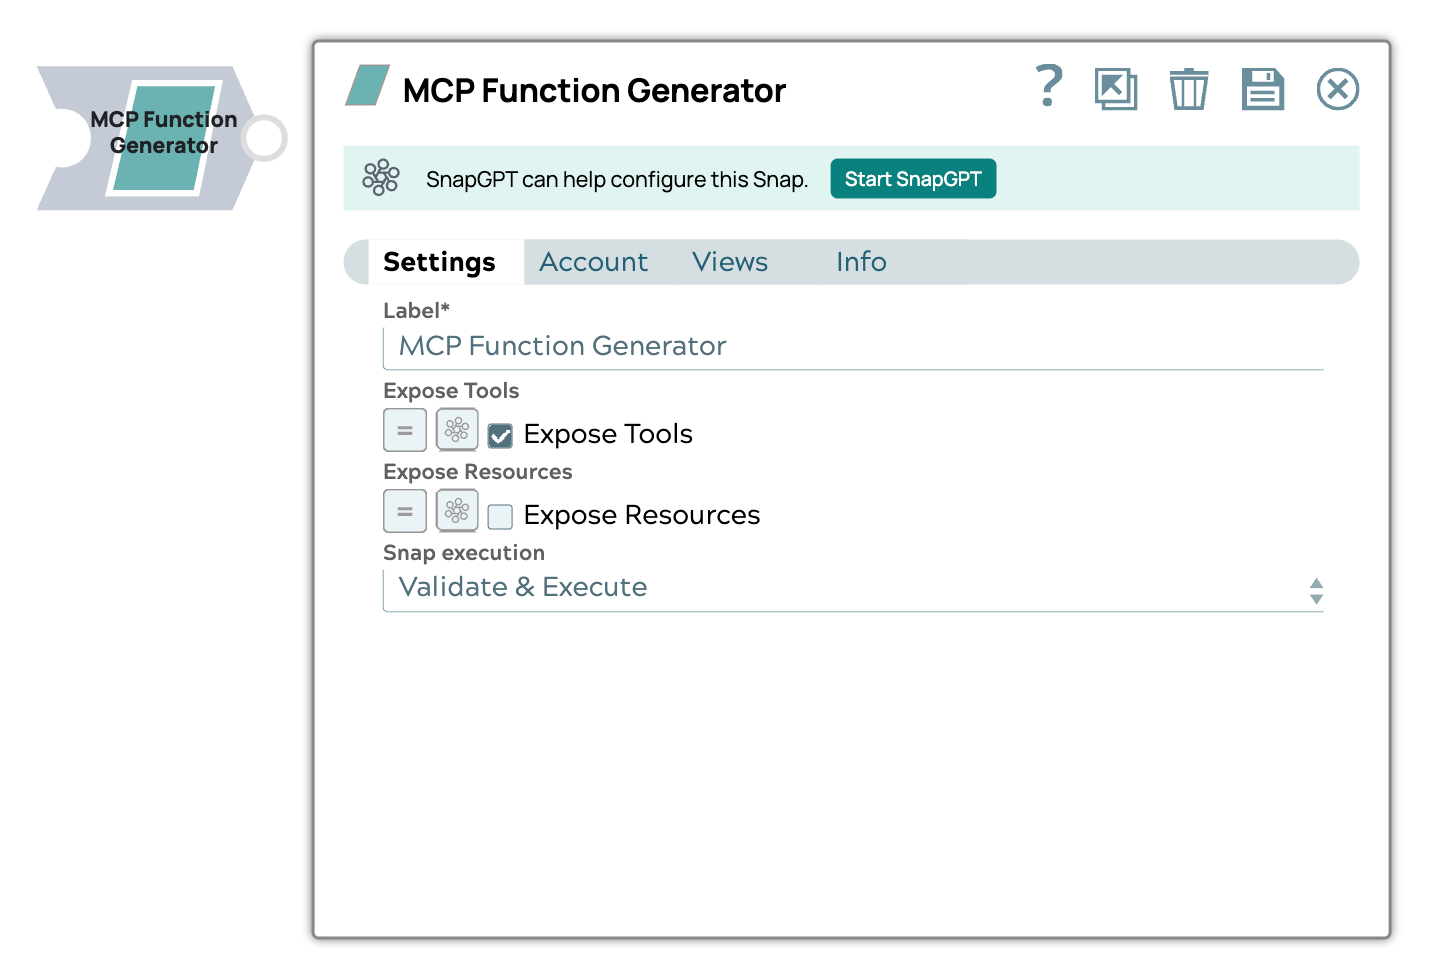Toggle expression mode for Expose Tools

(405, 430)
